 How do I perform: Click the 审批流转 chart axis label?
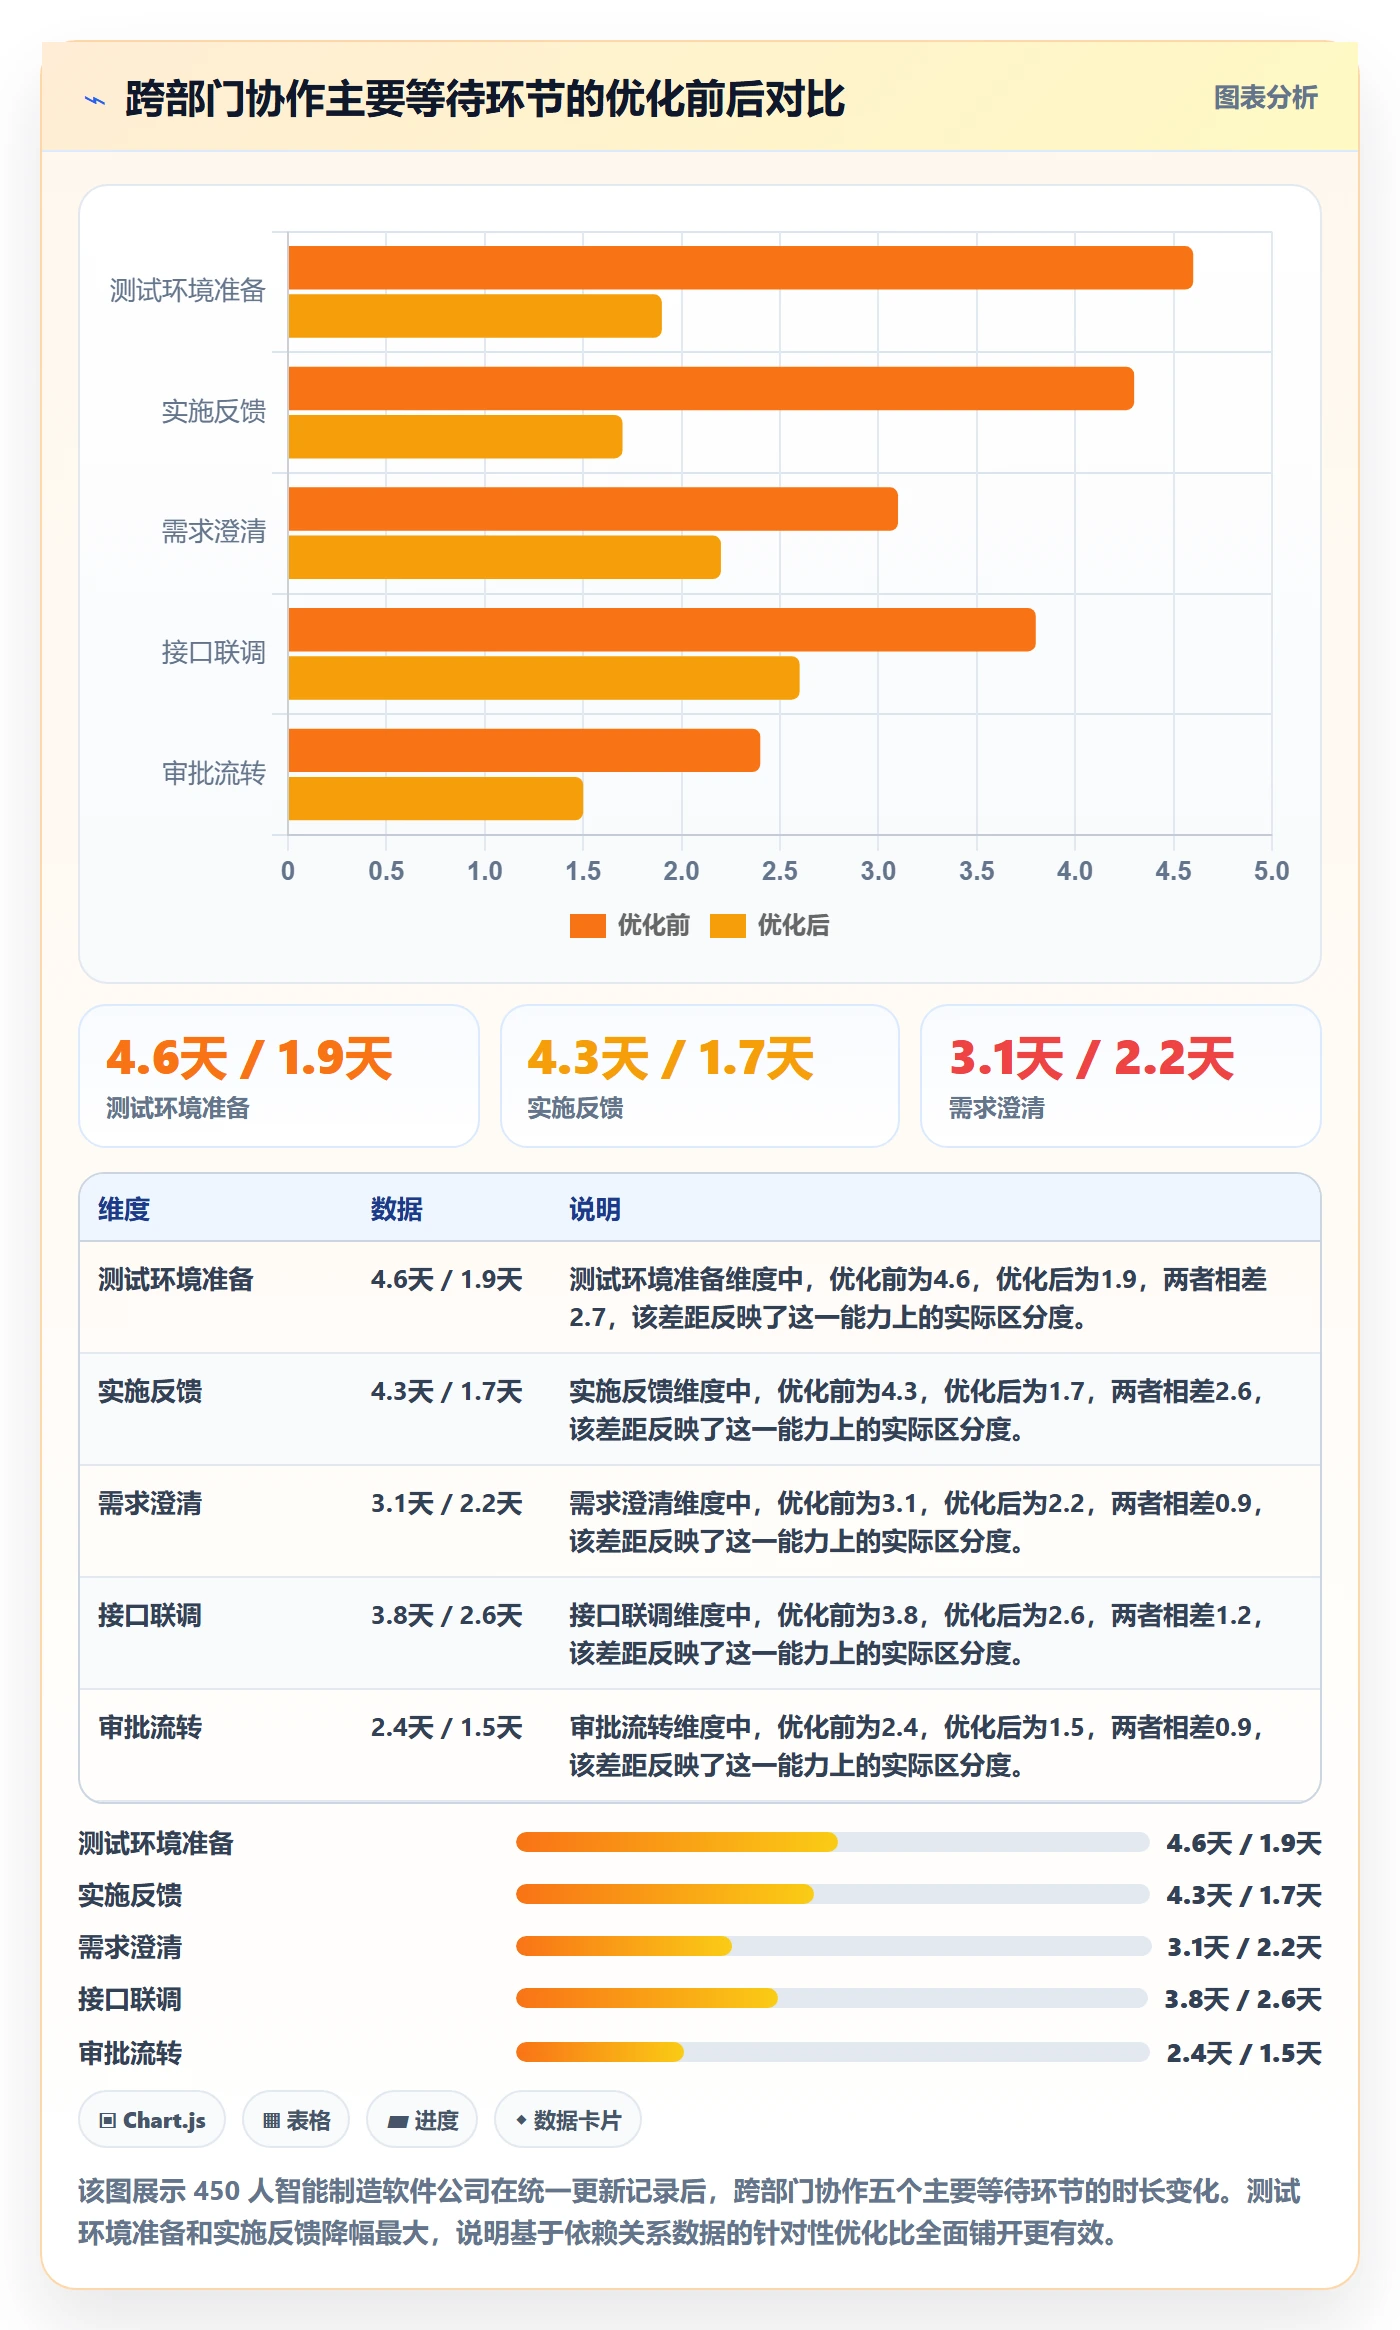[x=214, y=773]
